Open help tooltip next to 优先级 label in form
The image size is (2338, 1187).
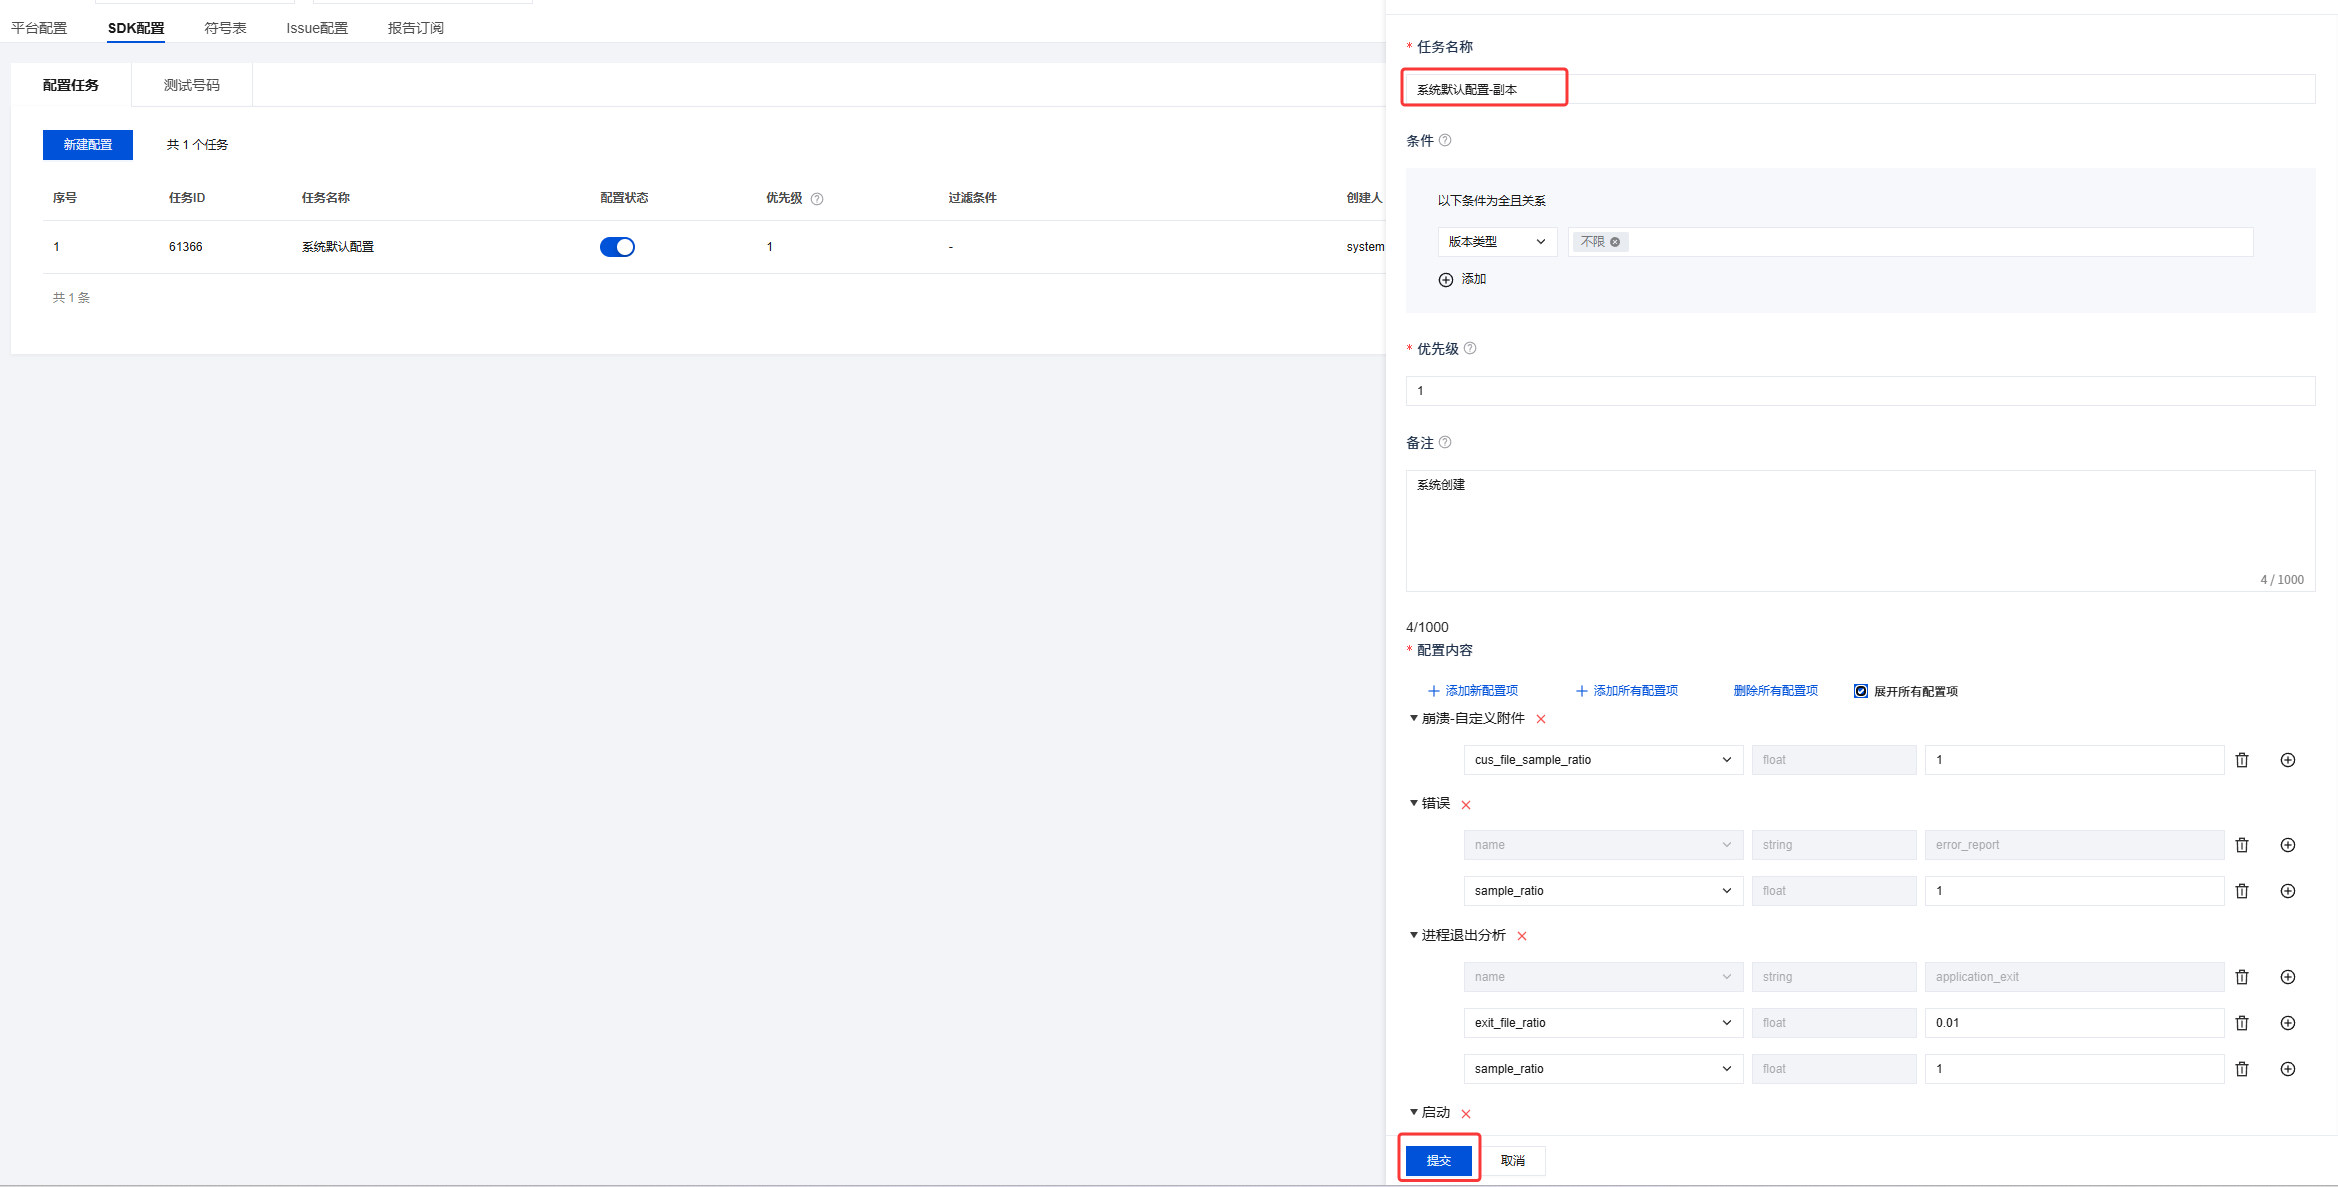coord(1470,348)
